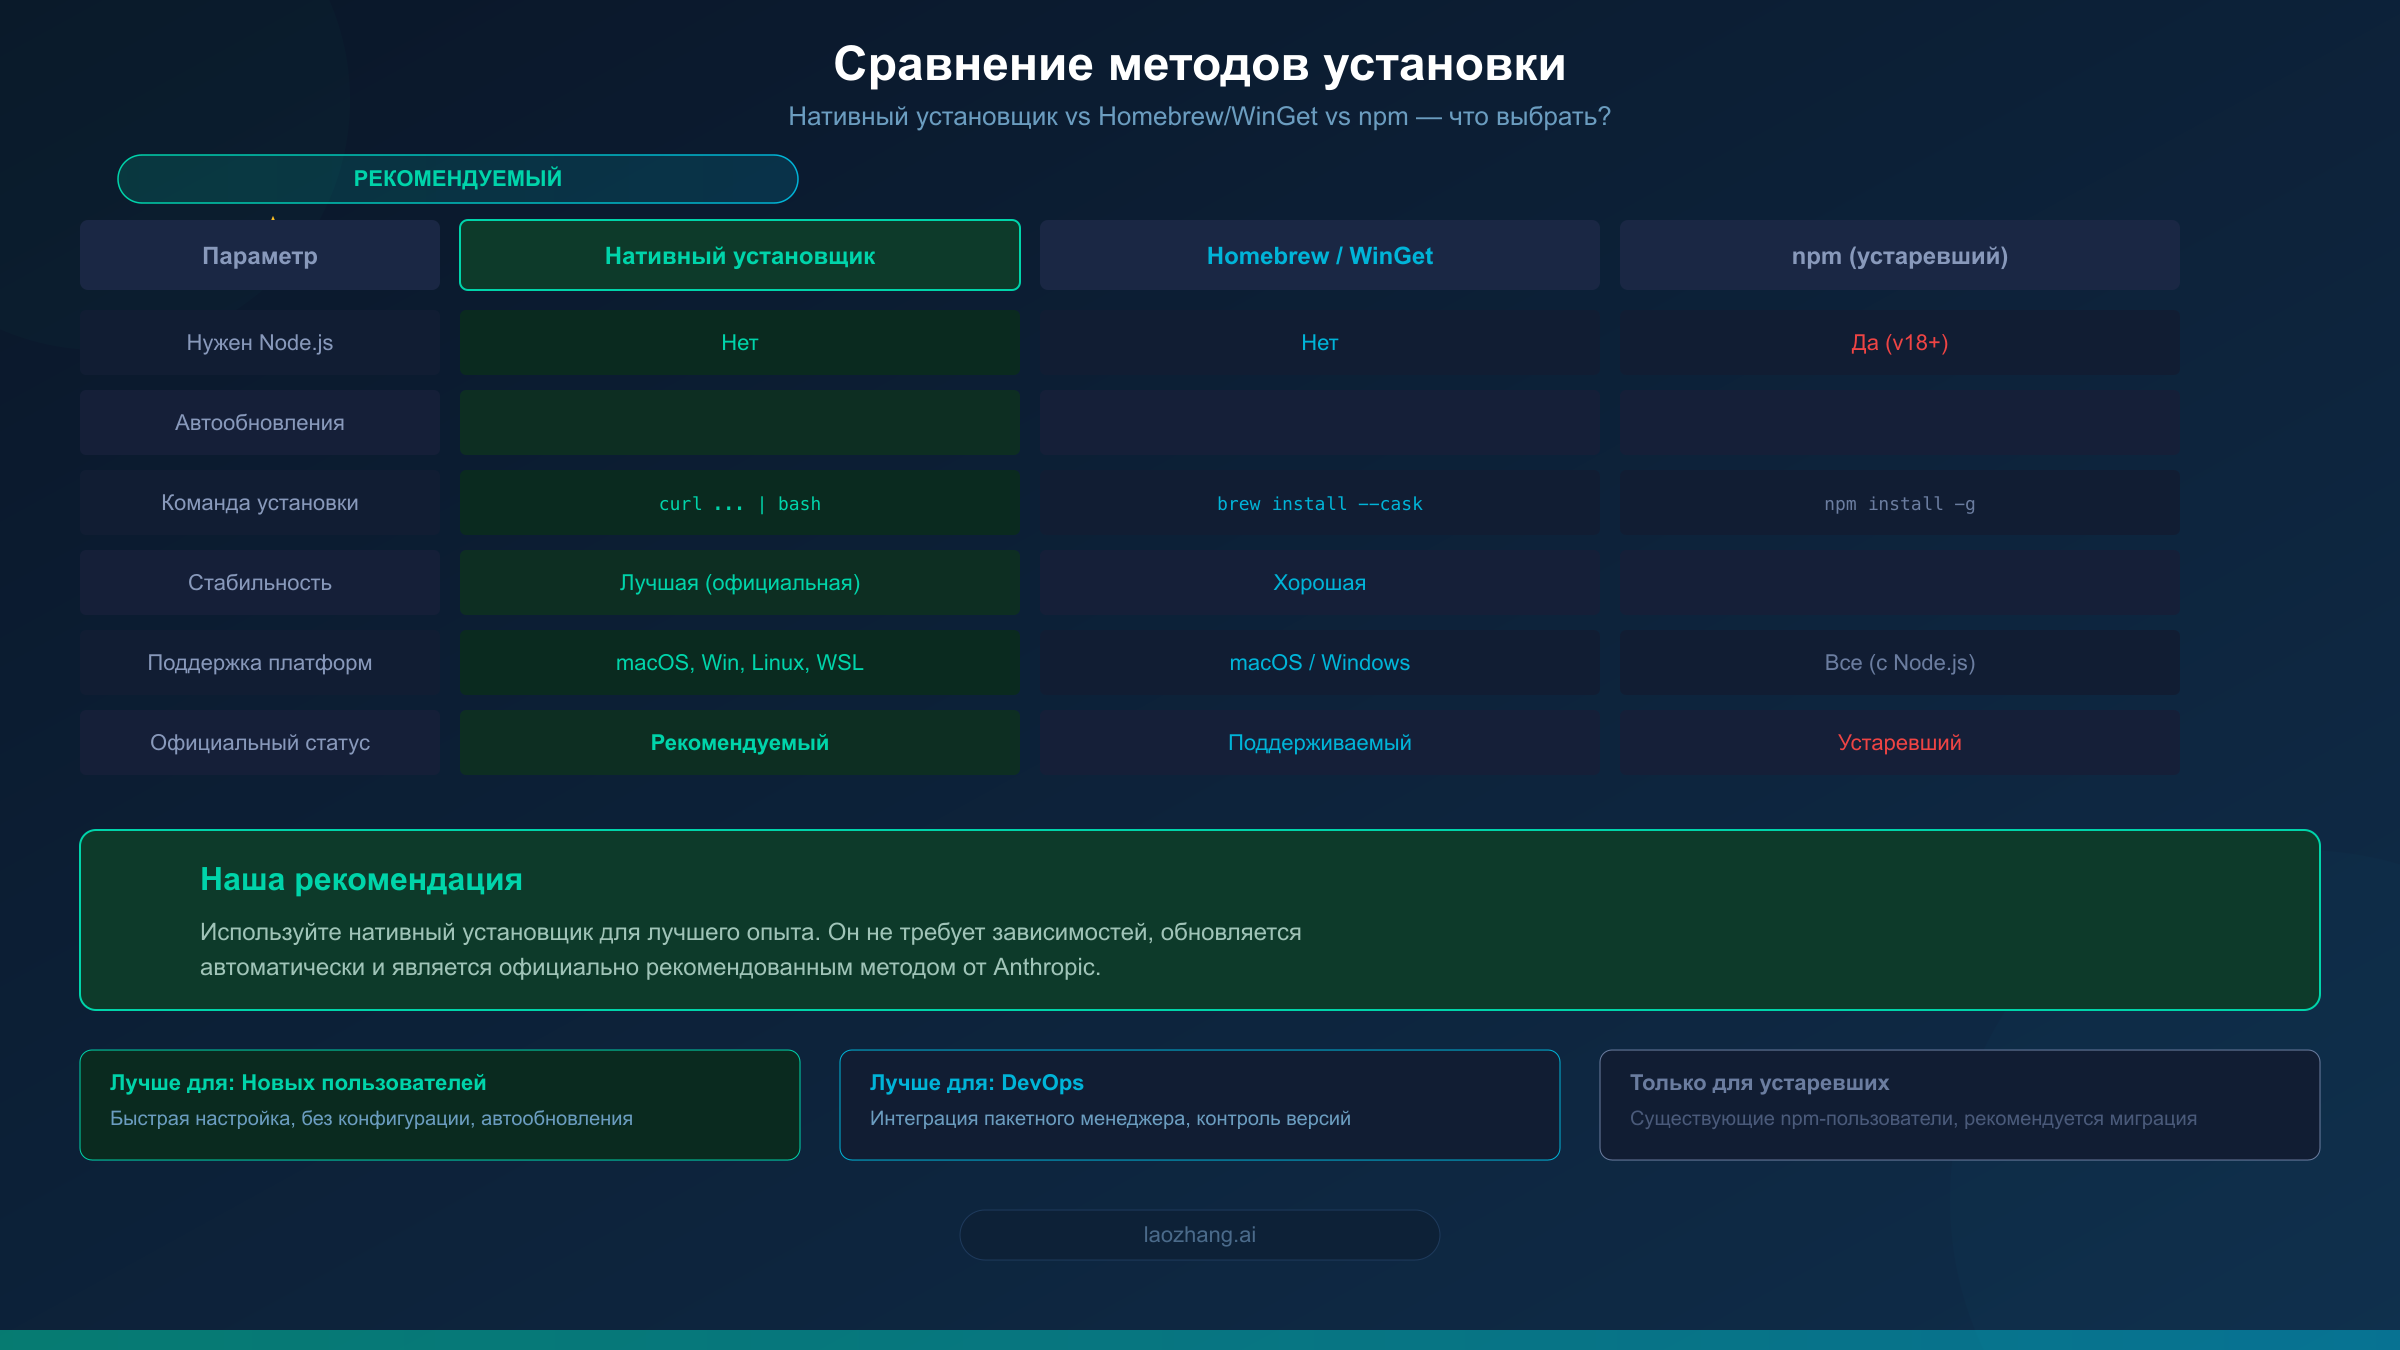Click the Официальный статус row label
Viewport: 2400px width, 1350px height.
(x=259, y=742)
